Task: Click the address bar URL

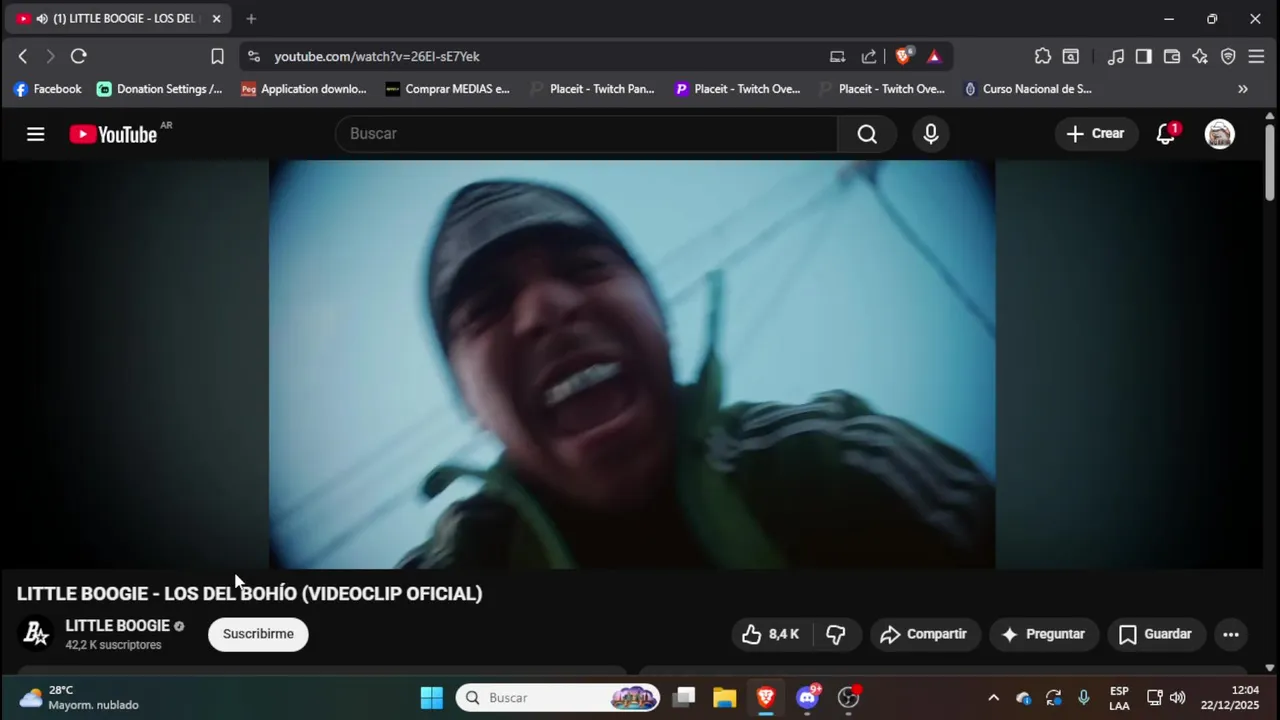Action: click(377, 57)
